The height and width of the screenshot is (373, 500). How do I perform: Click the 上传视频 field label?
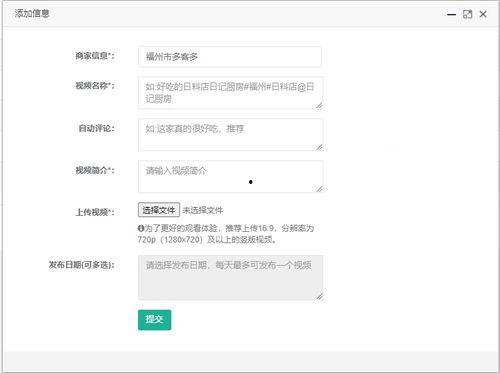(95, 212)
